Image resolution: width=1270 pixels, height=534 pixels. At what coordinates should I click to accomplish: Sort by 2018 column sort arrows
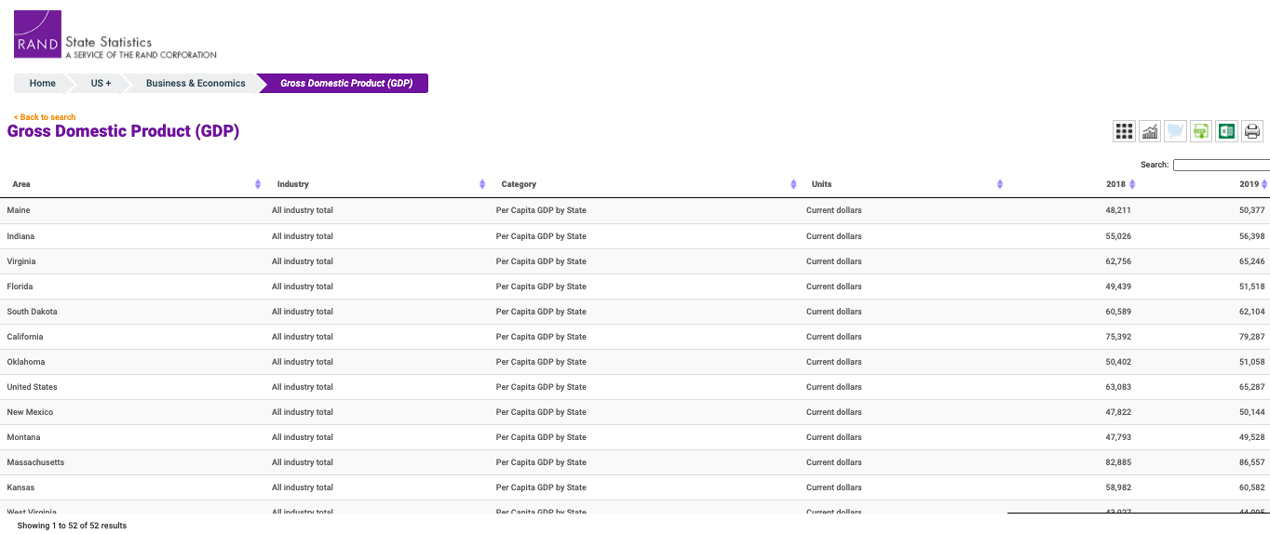1132,184
